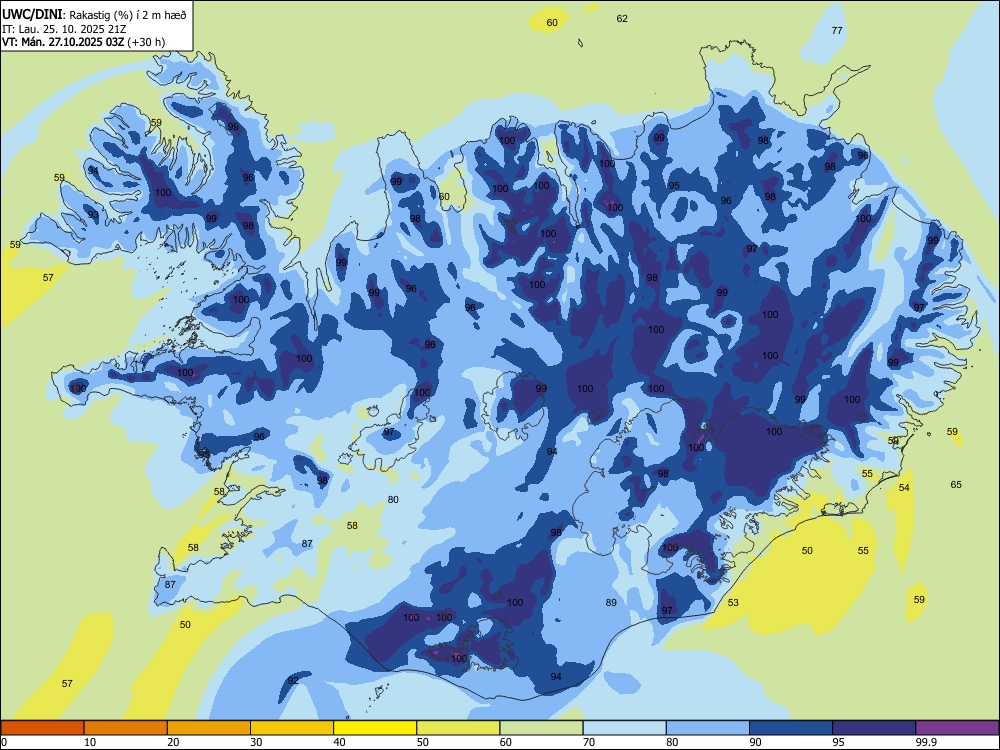The image size is (1000, 750).
Task: Click the 20–30 amber legend swatch
Action: 209,728
